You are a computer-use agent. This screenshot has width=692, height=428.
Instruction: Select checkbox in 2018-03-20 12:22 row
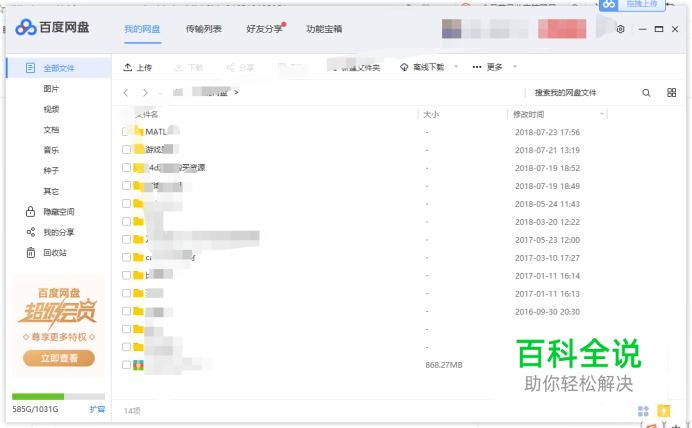(x=126, y=222)
